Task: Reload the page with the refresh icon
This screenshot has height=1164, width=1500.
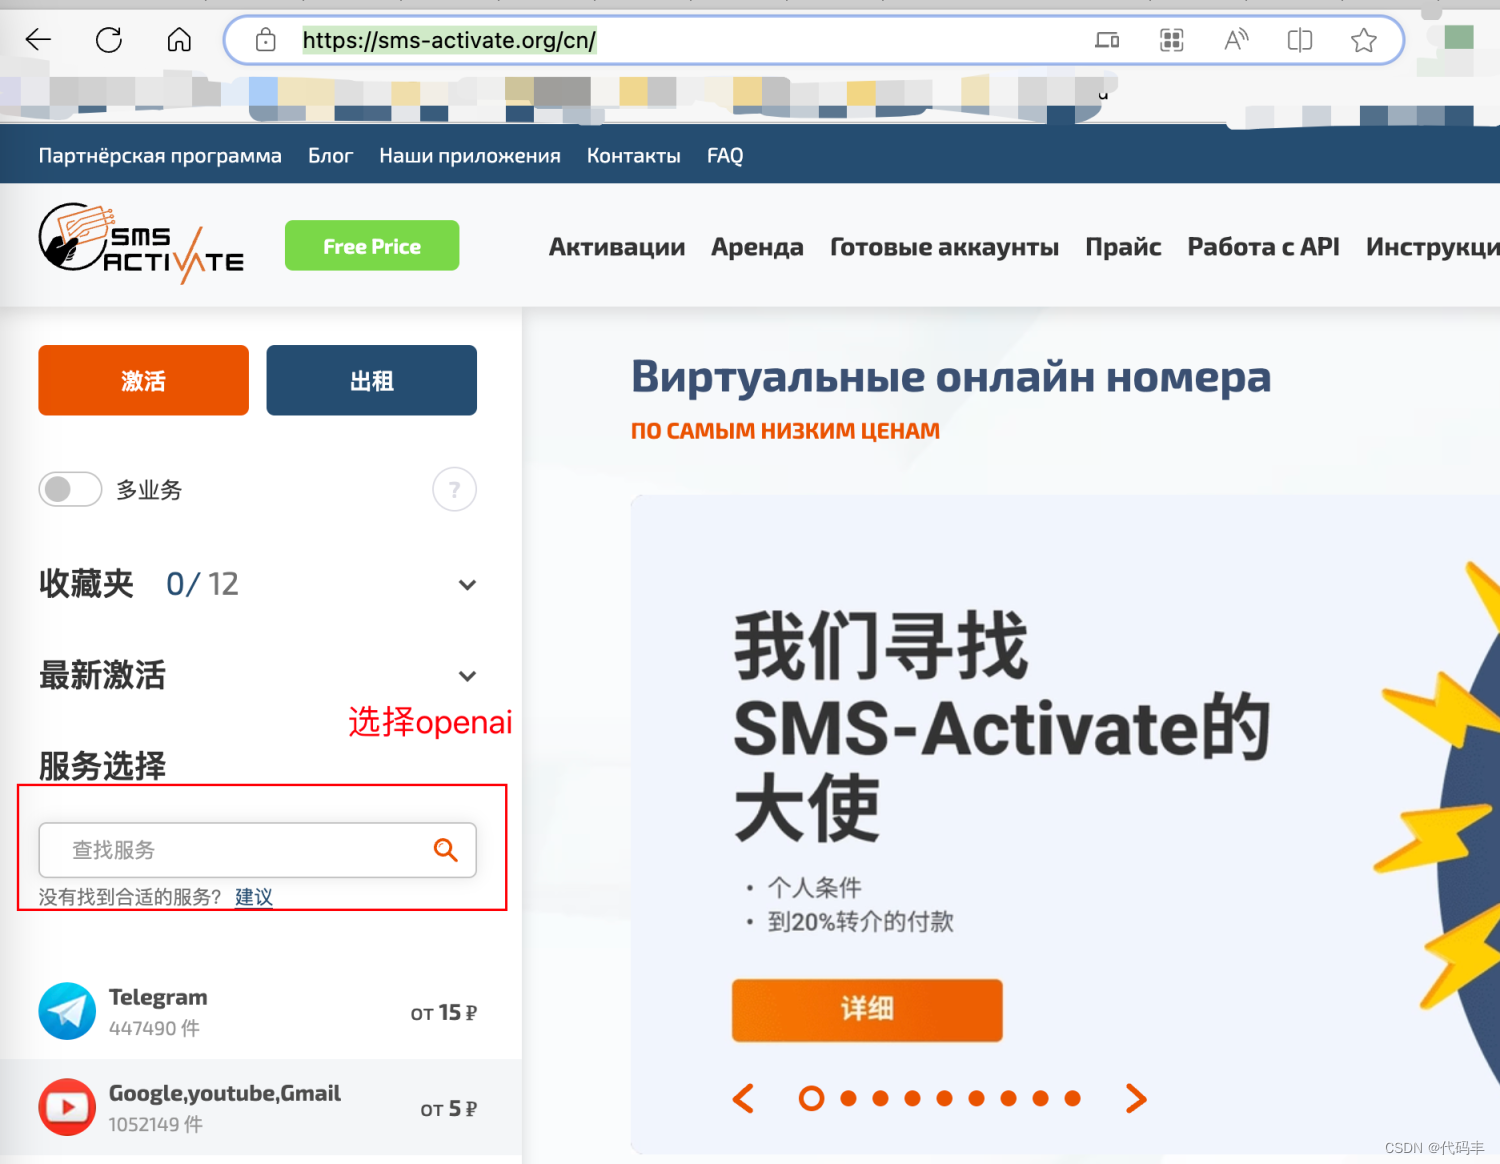Action: tap(109, 40)
